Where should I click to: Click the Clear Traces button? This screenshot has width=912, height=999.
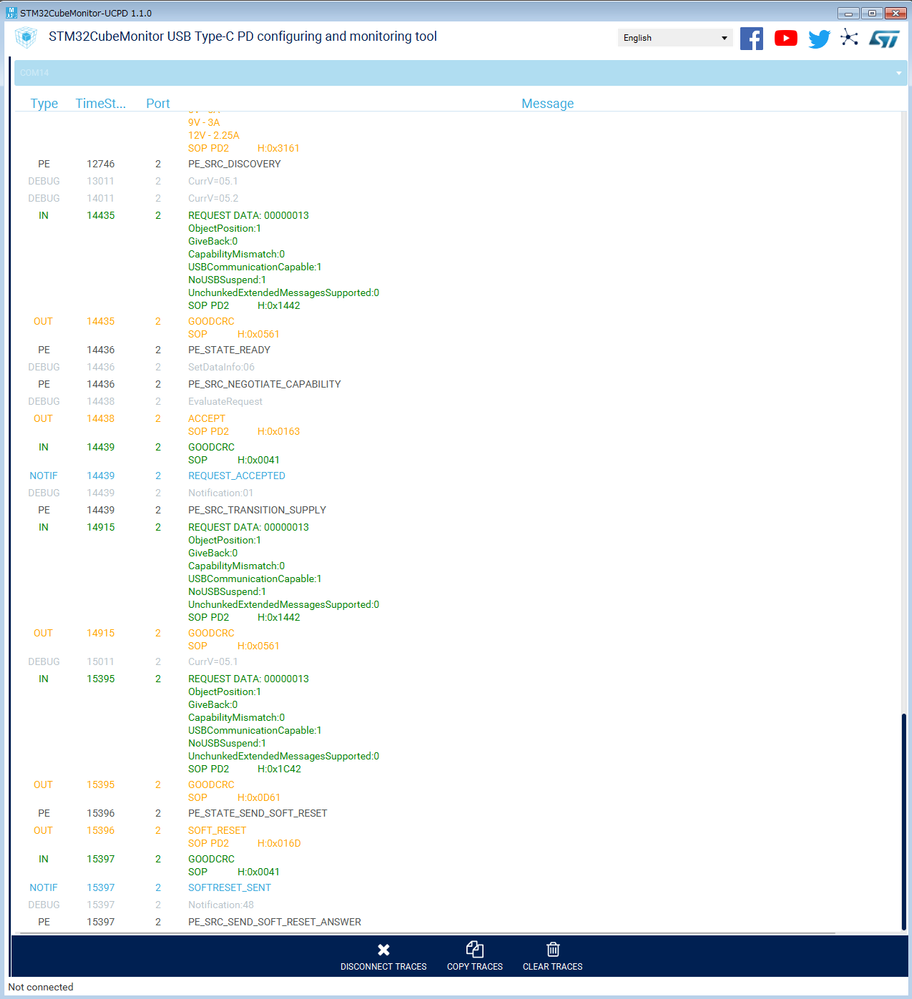tap(553, 957)
